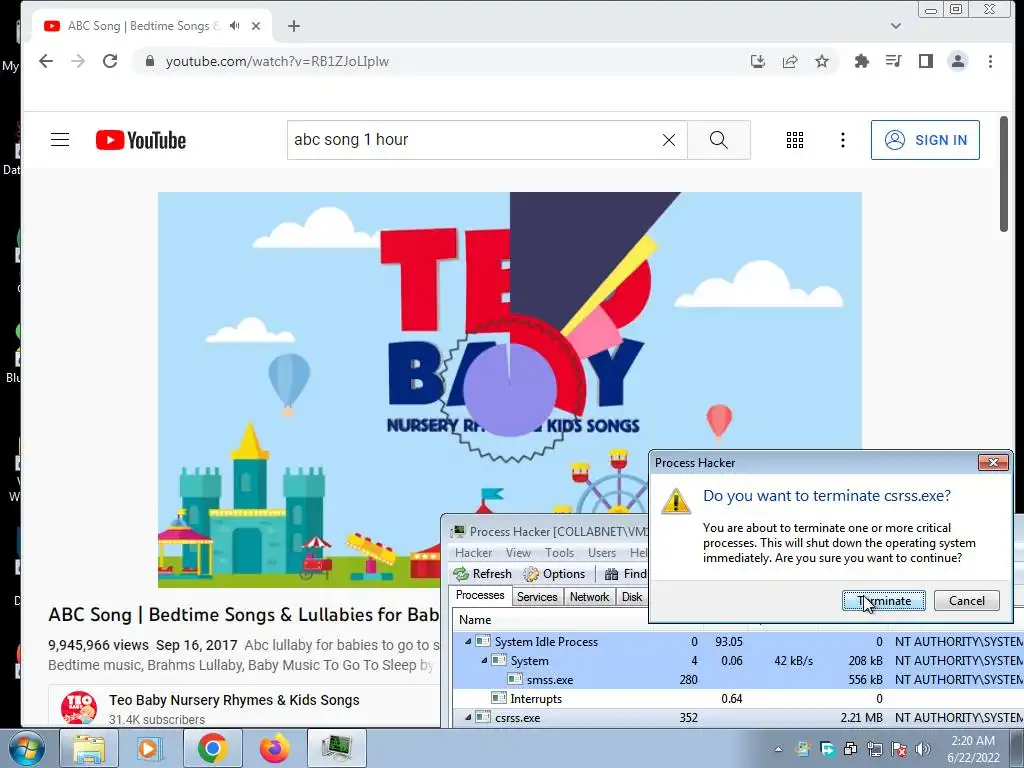Select csrss.exe process row

[738, 718]
